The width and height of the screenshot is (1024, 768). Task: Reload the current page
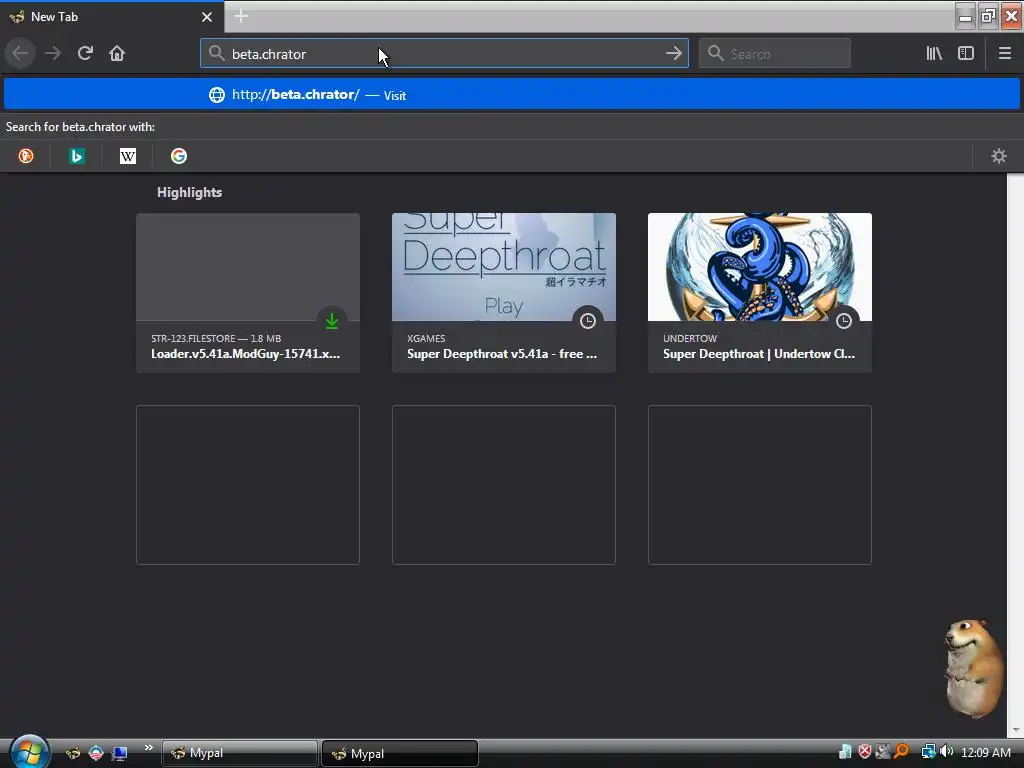coord(85,54)
